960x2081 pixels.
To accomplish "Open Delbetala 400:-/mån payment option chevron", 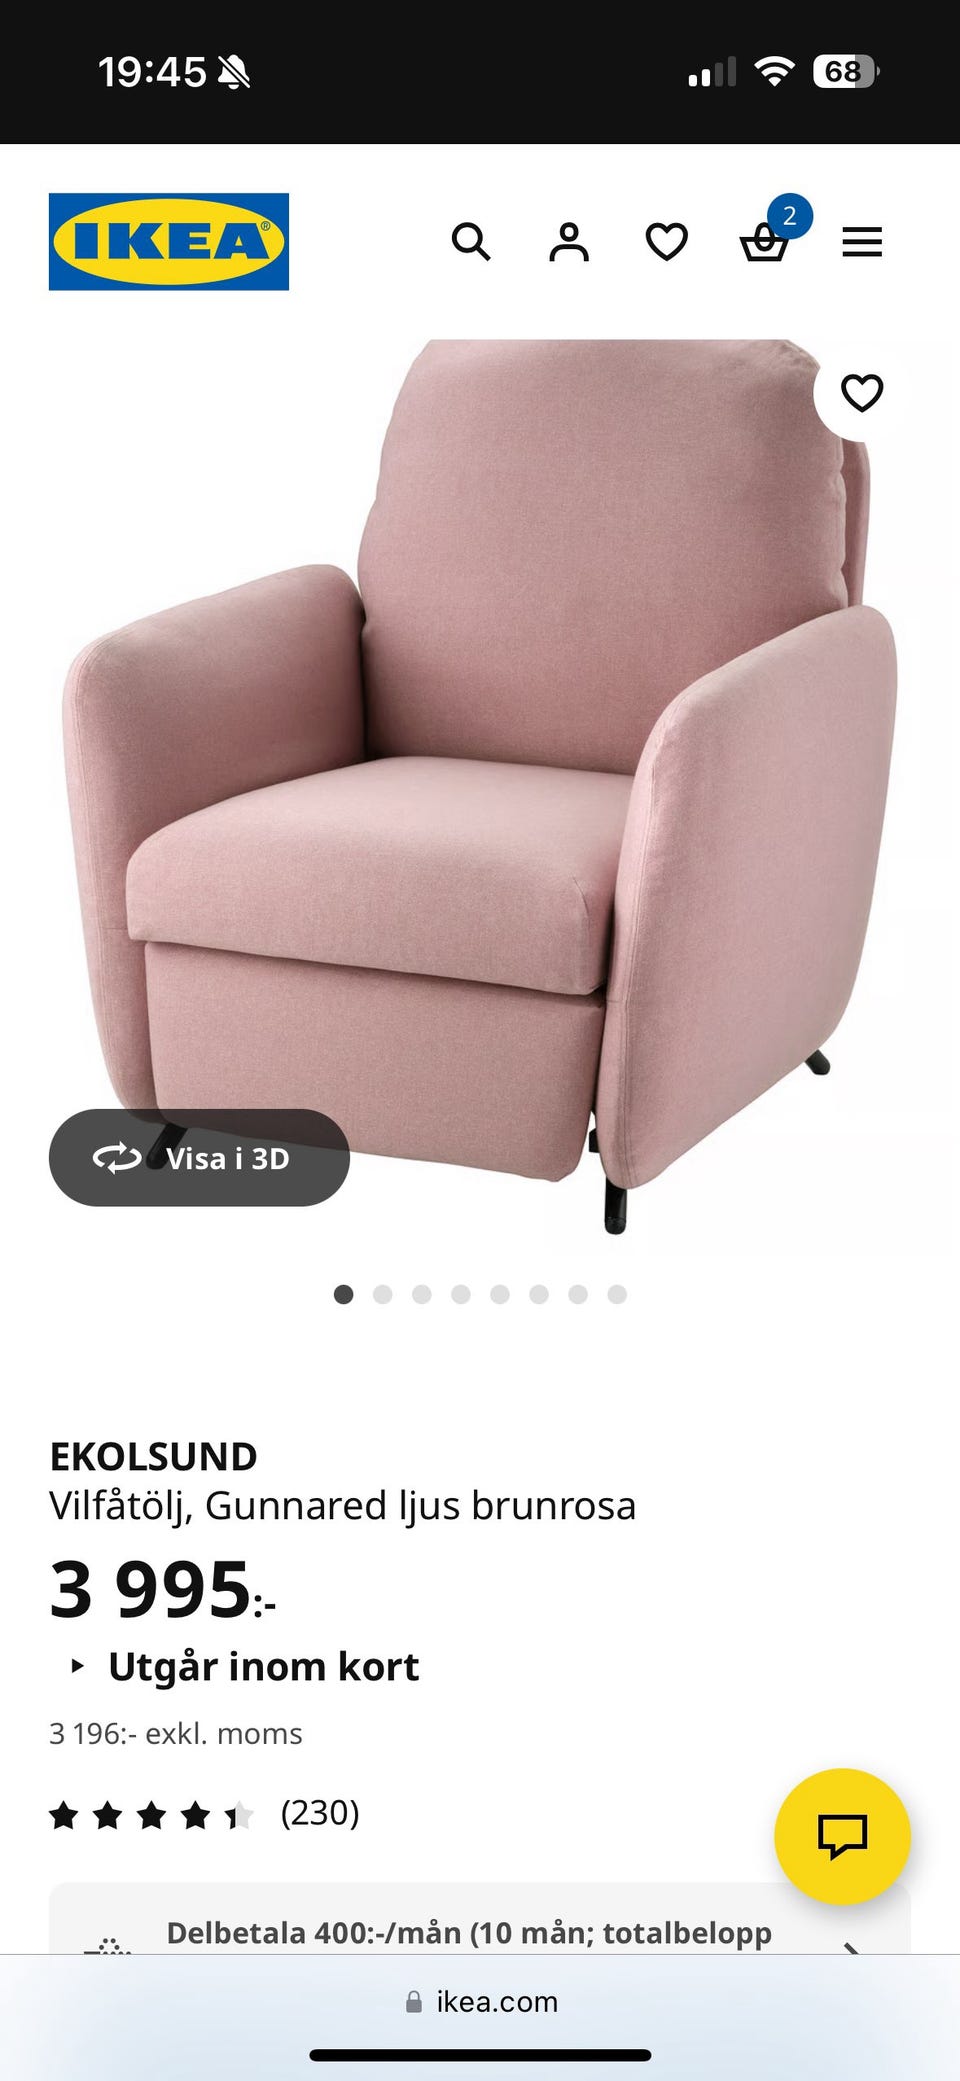I will pyautogui.click(x=851, y=1945).
